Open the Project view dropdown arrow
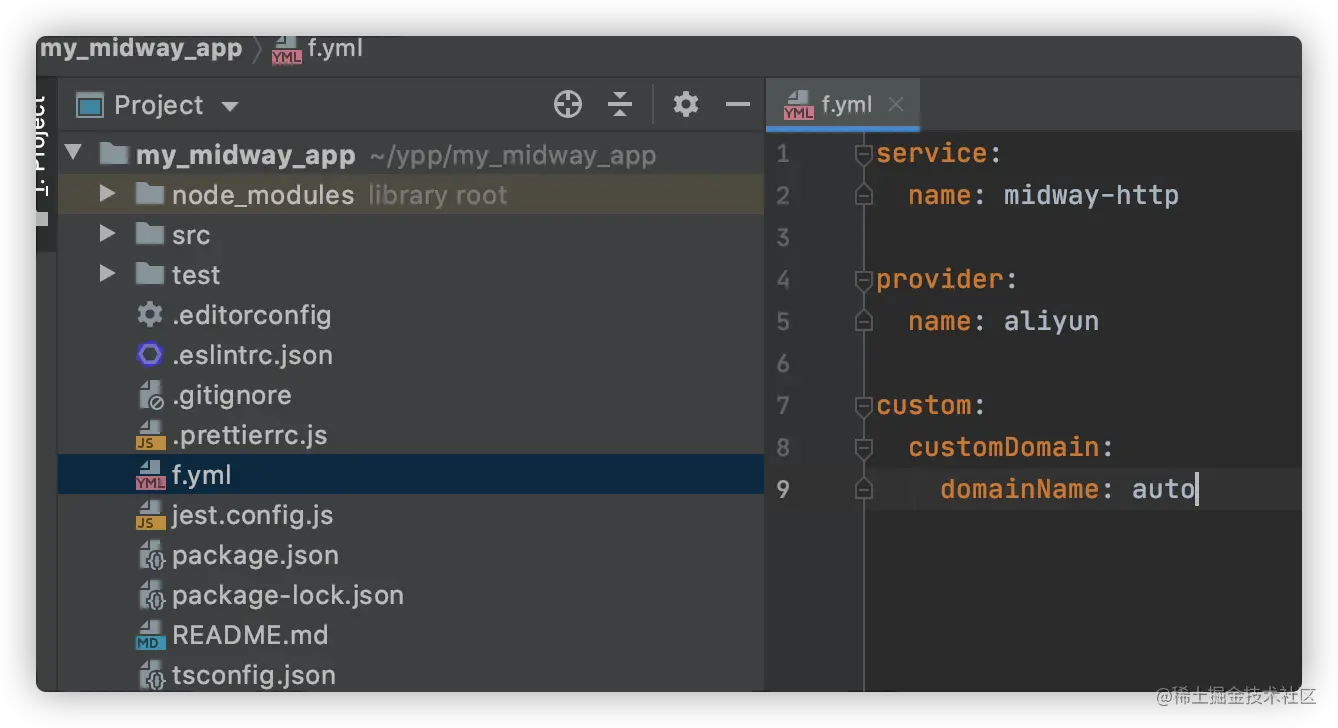Image resolution: width=1338 pixels, height=728 pixels. coord(230,106)
